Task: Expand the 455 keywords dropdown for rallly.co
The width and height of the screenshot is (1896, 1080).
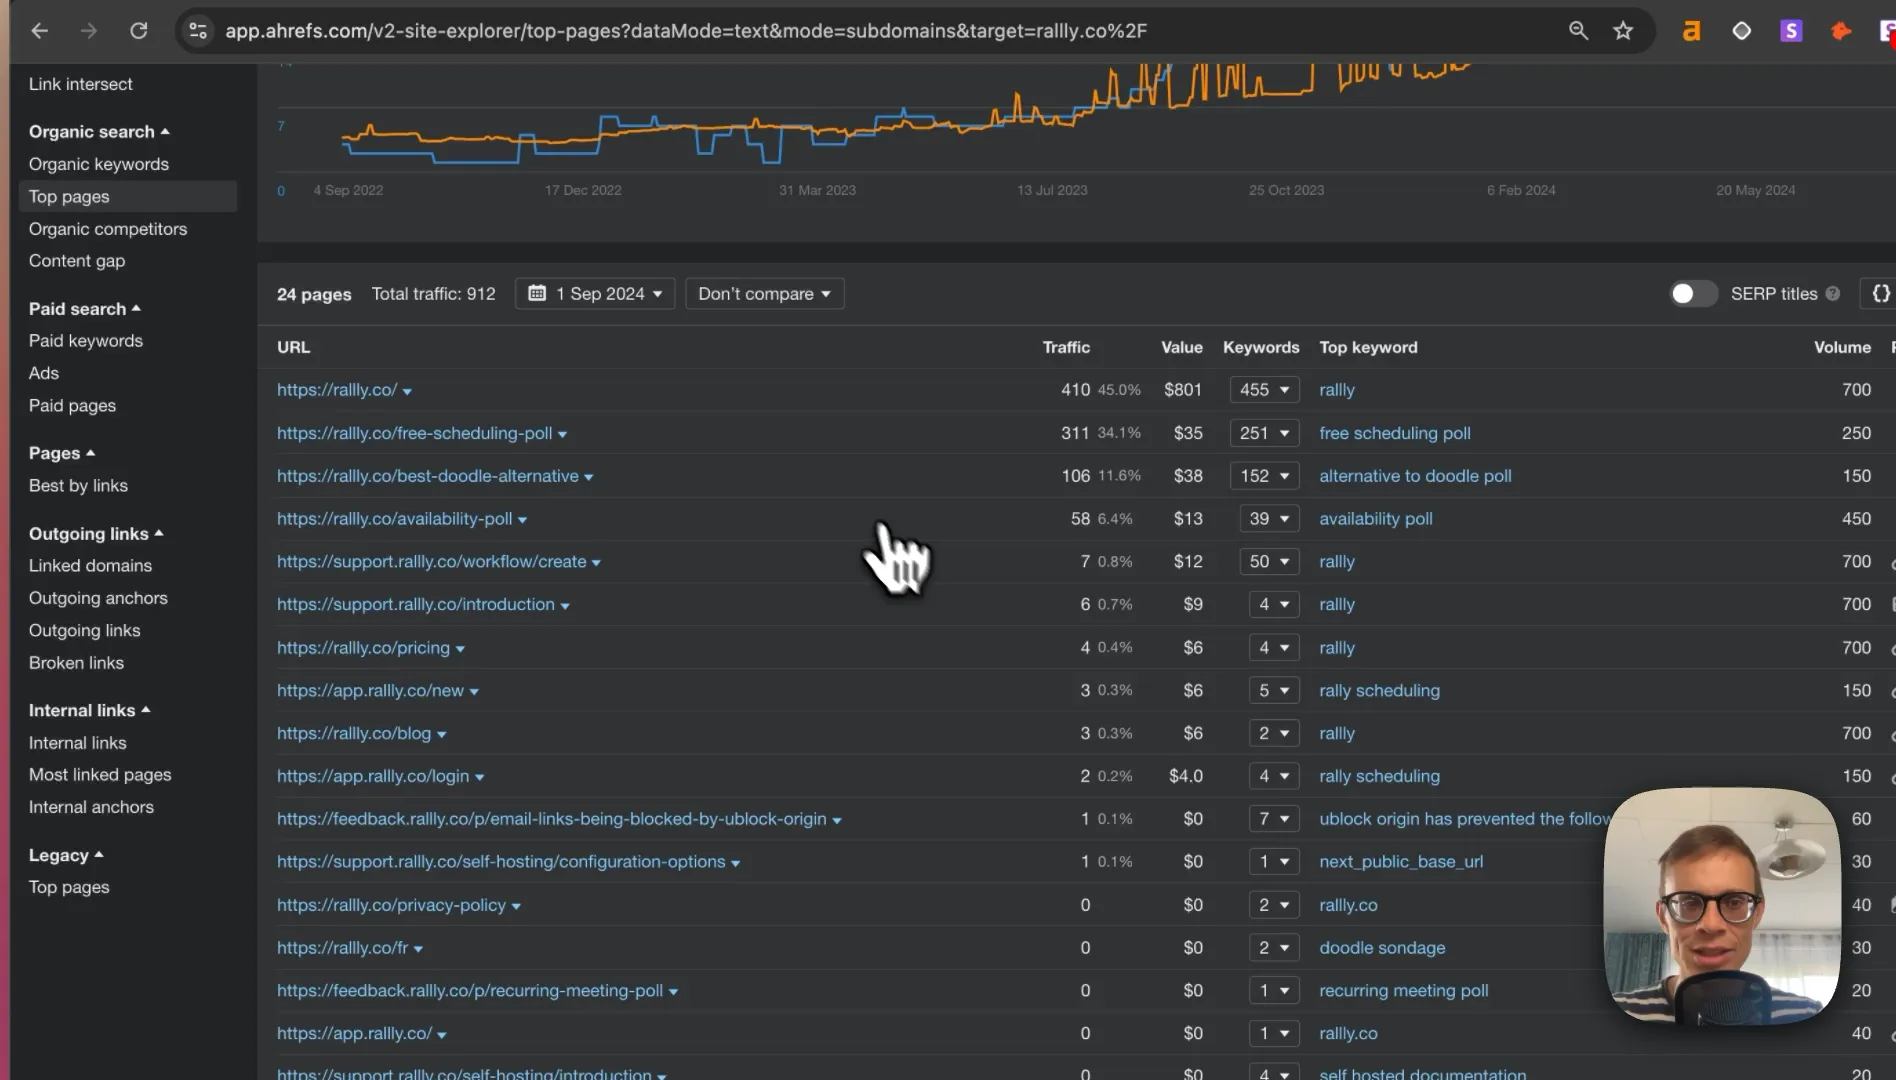Action: pyautogui.click(x=1264, y=390)
